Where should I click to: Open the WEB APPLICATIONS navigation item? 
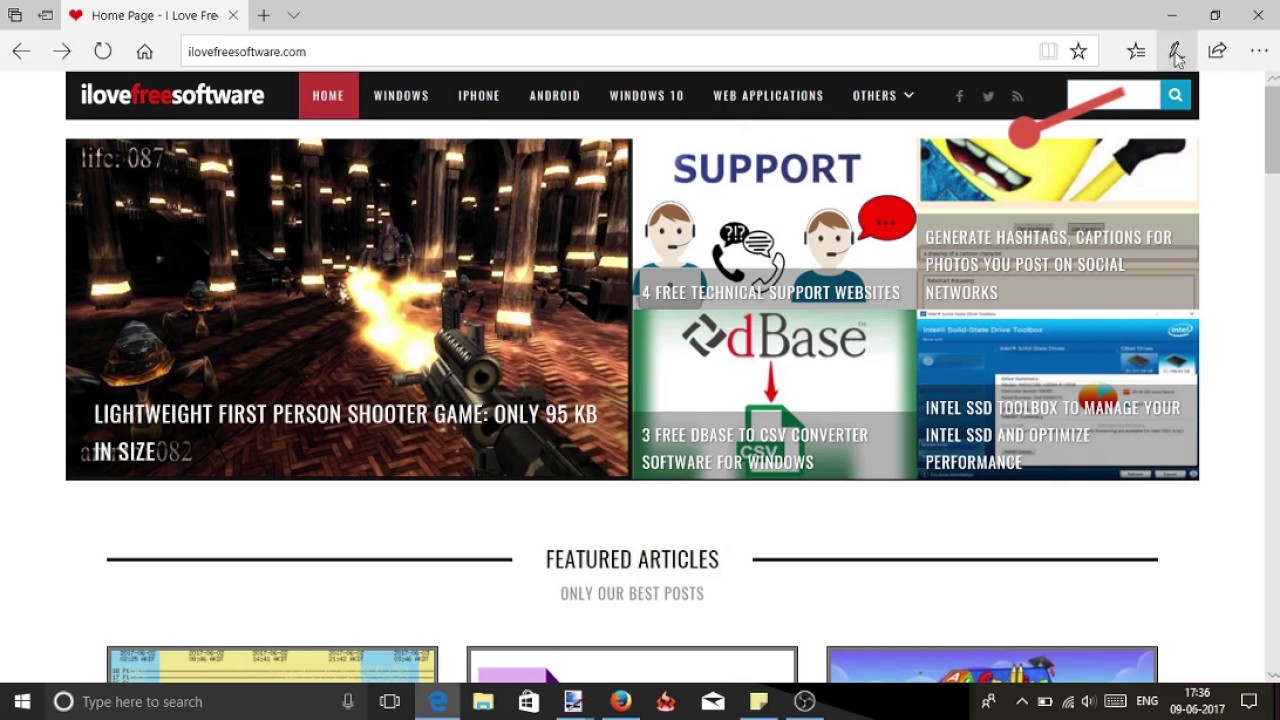coord(768,95)
